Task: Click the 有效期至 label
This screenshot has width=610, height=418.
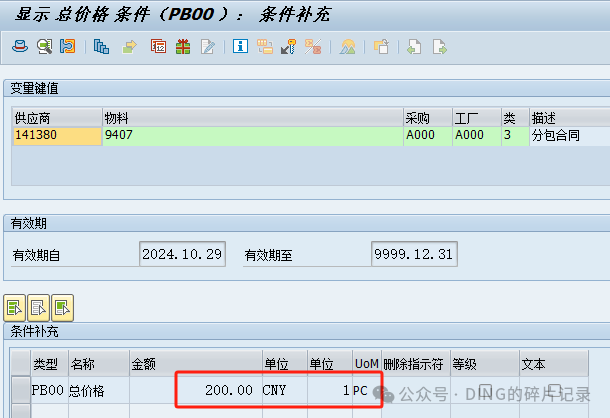Action: [x=268, y=255]
